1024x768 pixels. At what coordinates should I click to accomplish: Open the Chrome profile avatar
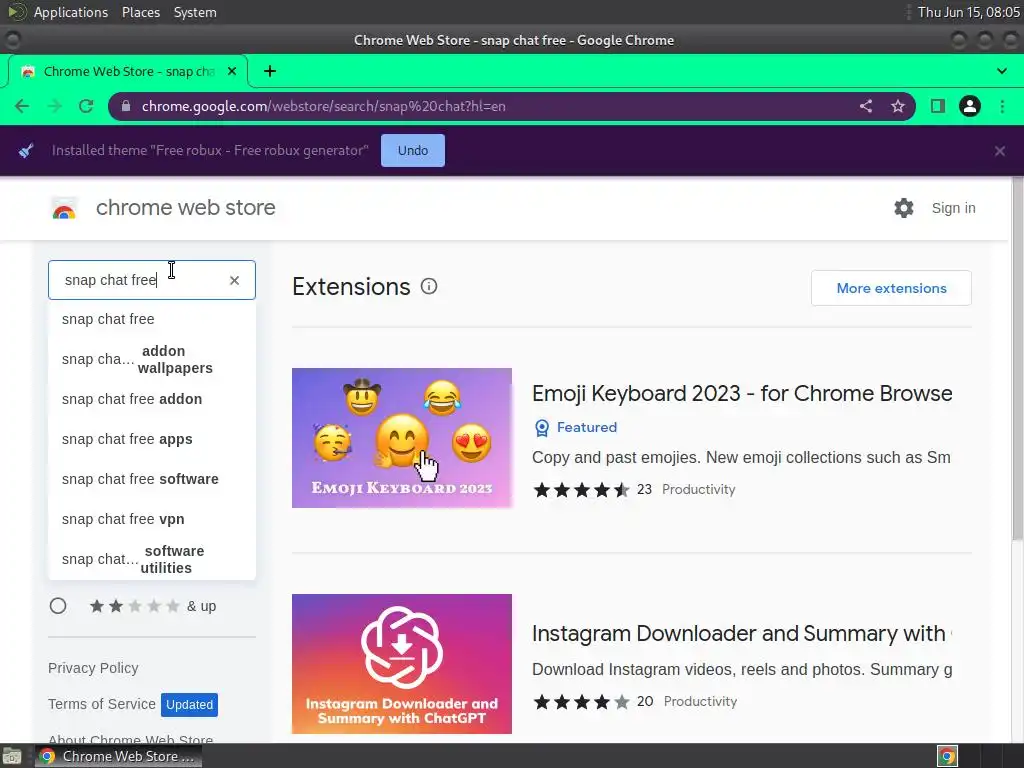point(970,106)
